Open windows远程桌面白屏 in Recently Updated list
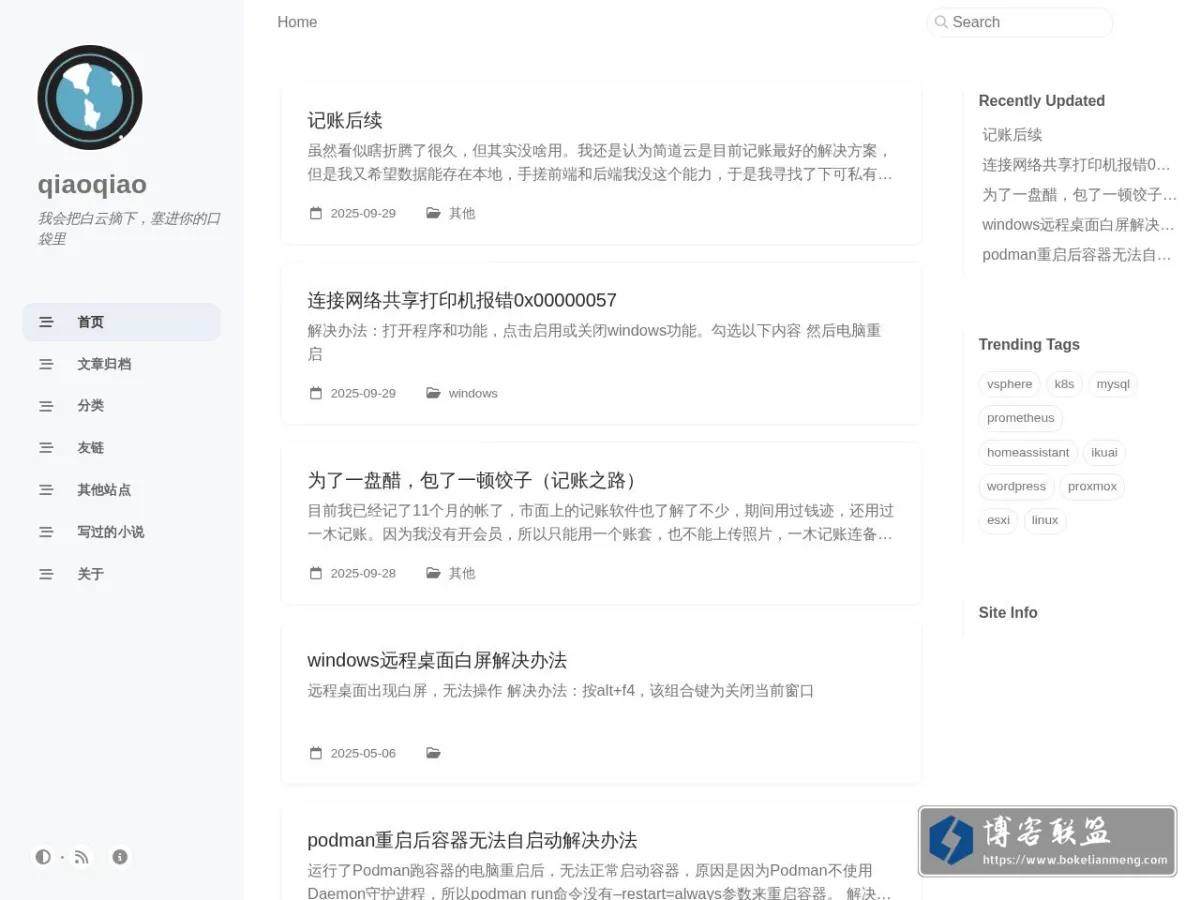Screen dimensions: 1200x900 click(x=1078, y=225)
